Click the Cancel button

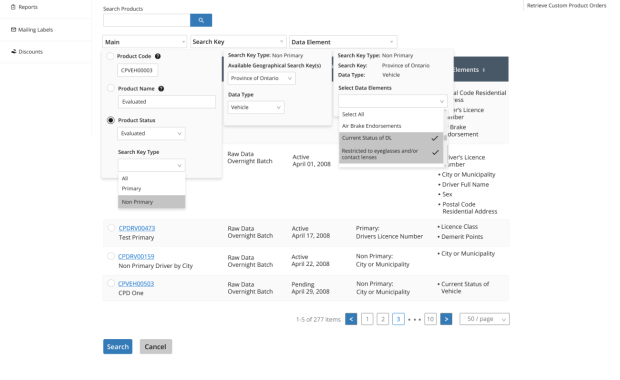tap(155, 347)
